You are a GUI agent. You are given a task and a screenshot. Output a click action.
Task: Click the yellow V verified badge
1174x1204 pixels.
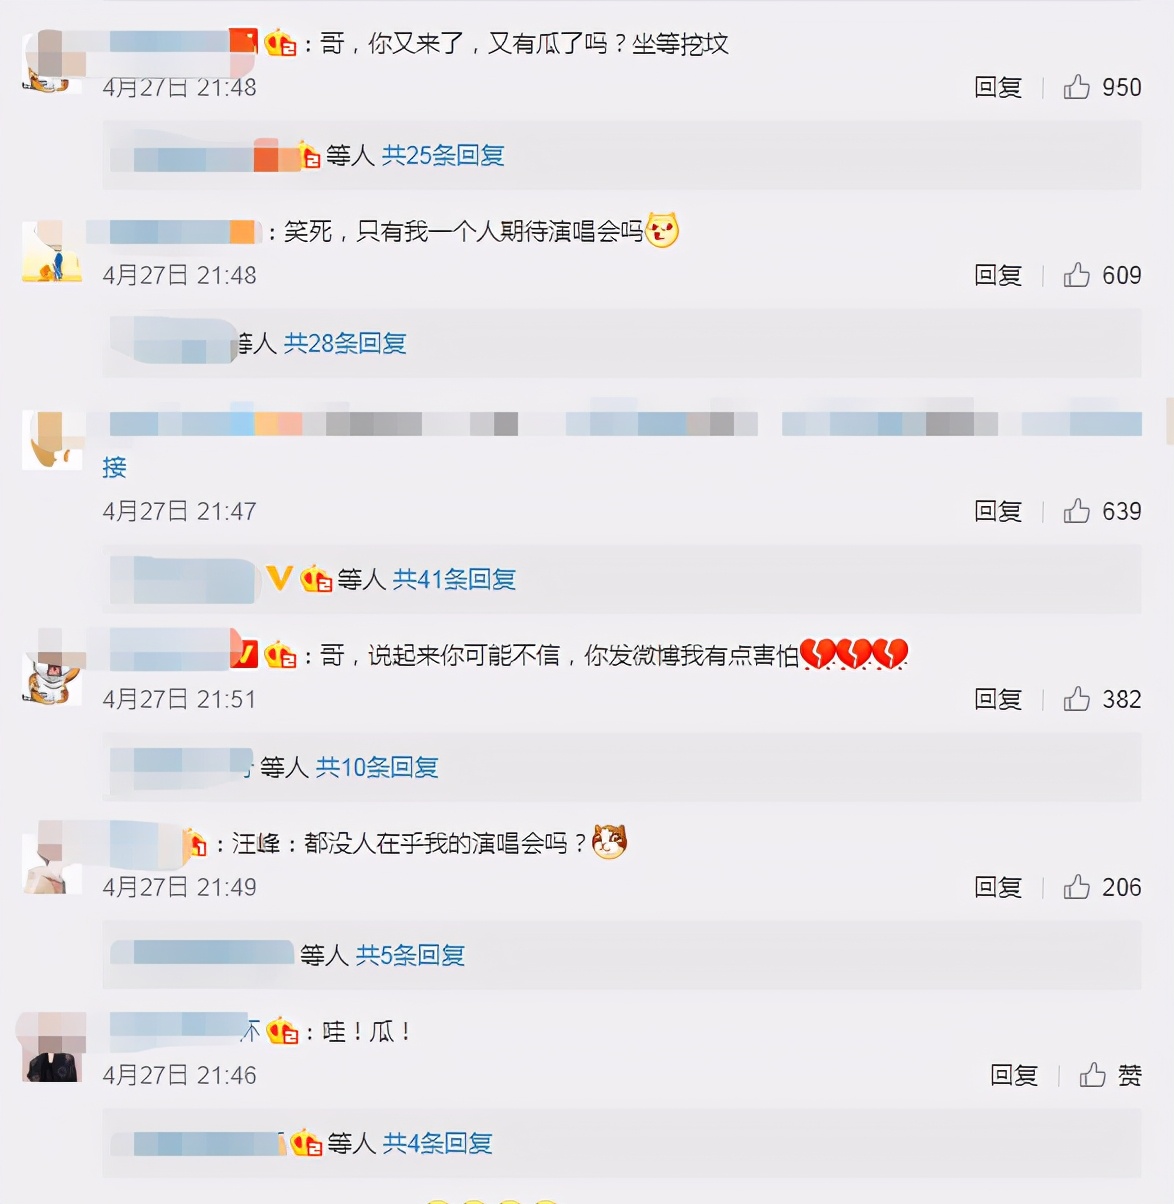tap(279, 577)
